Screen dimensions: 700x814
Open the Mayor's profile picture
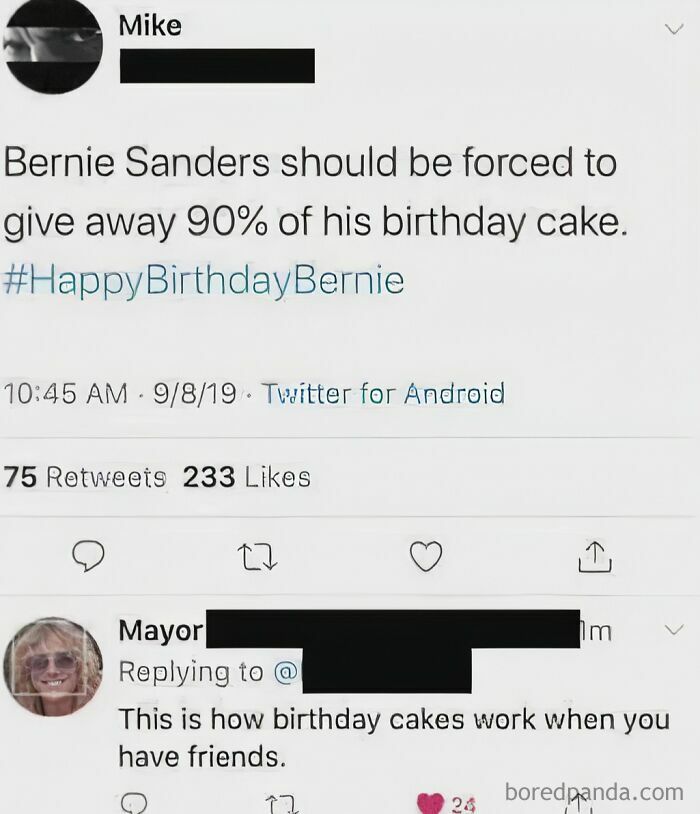pos(53,666)
